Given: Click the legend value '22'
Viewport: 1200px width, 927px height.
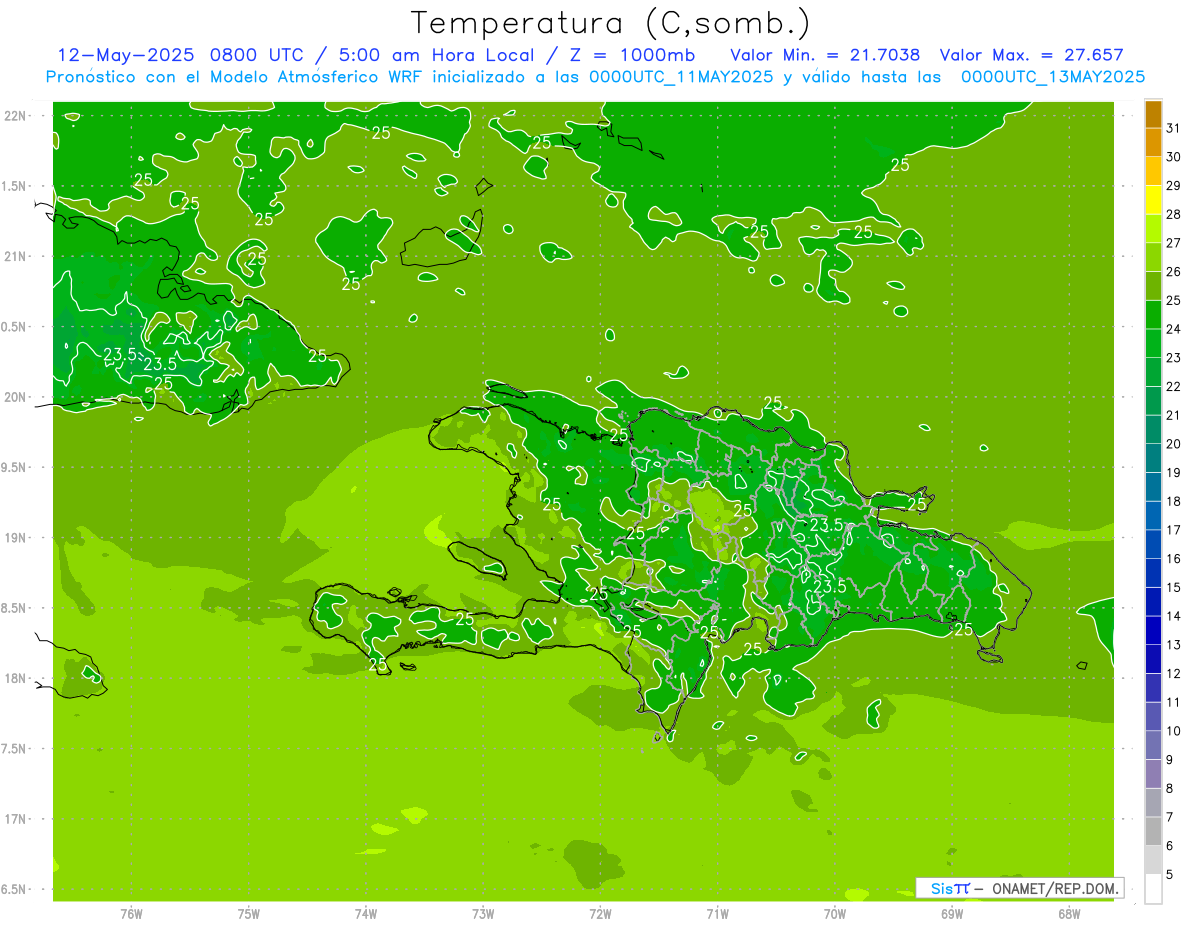Looking at the screenshot, I should point(1173,386).
